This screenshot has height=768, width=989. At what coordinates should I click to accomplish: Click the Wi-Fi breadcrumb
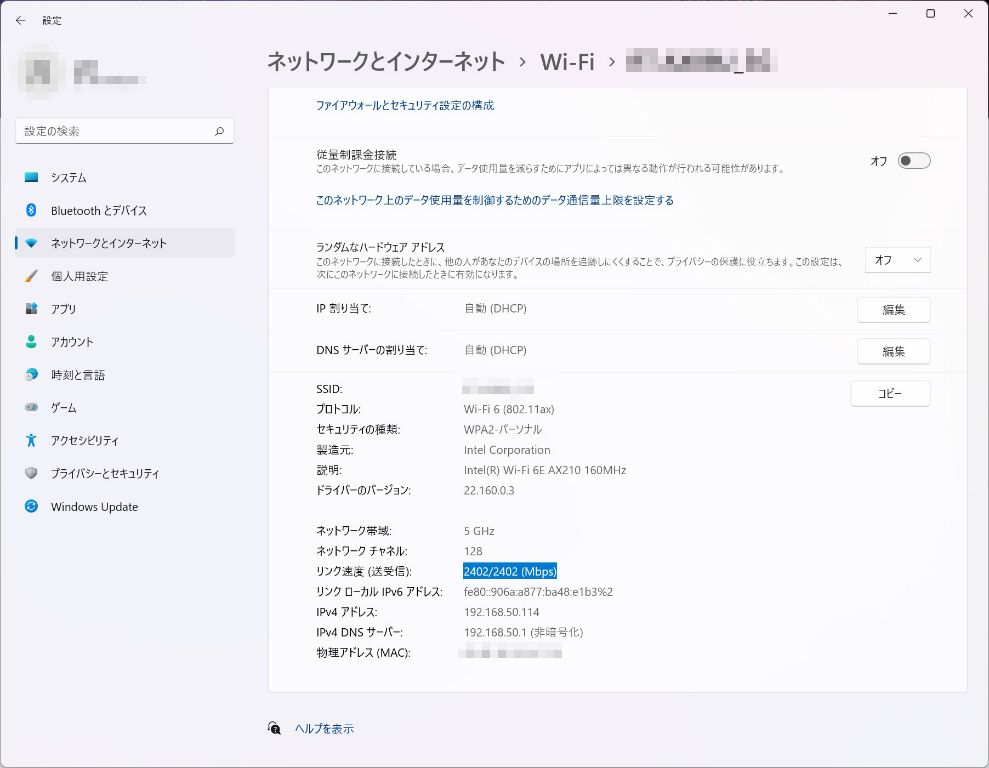(x=567, y=61)
